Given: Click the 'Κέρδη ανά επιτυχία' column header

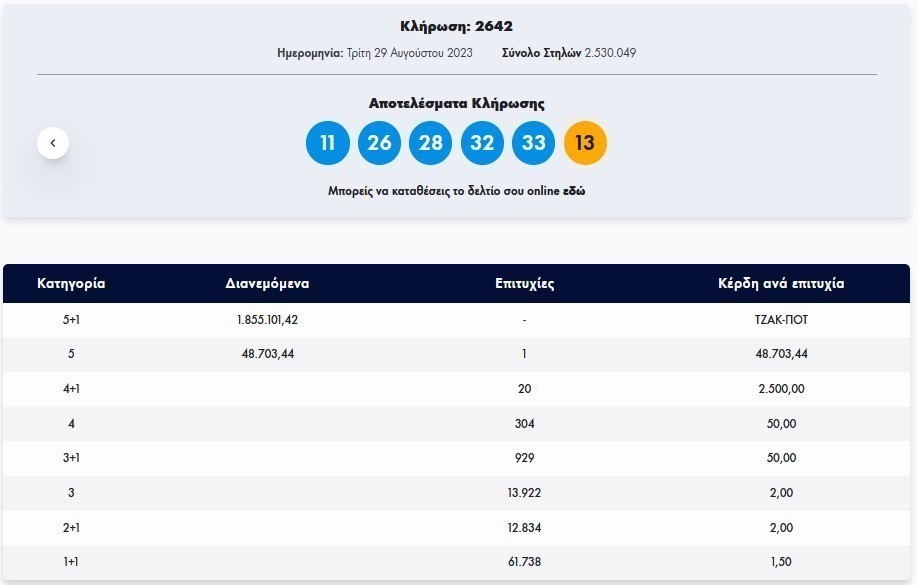Looking at the screenshot, I should pyautogui.click(x=780, y=283).
